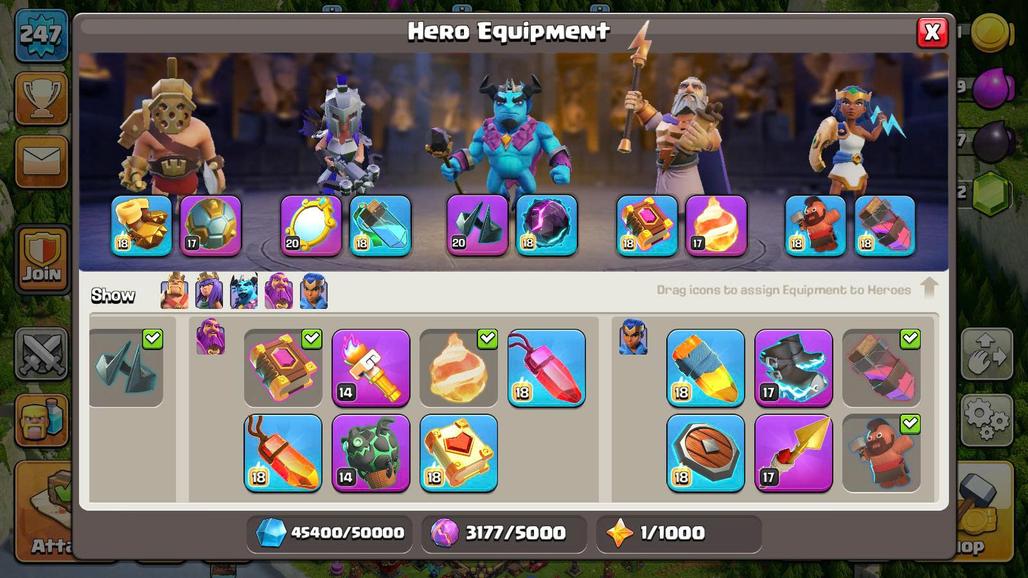Select the Healing Tome red heart book

click(459, 453)
